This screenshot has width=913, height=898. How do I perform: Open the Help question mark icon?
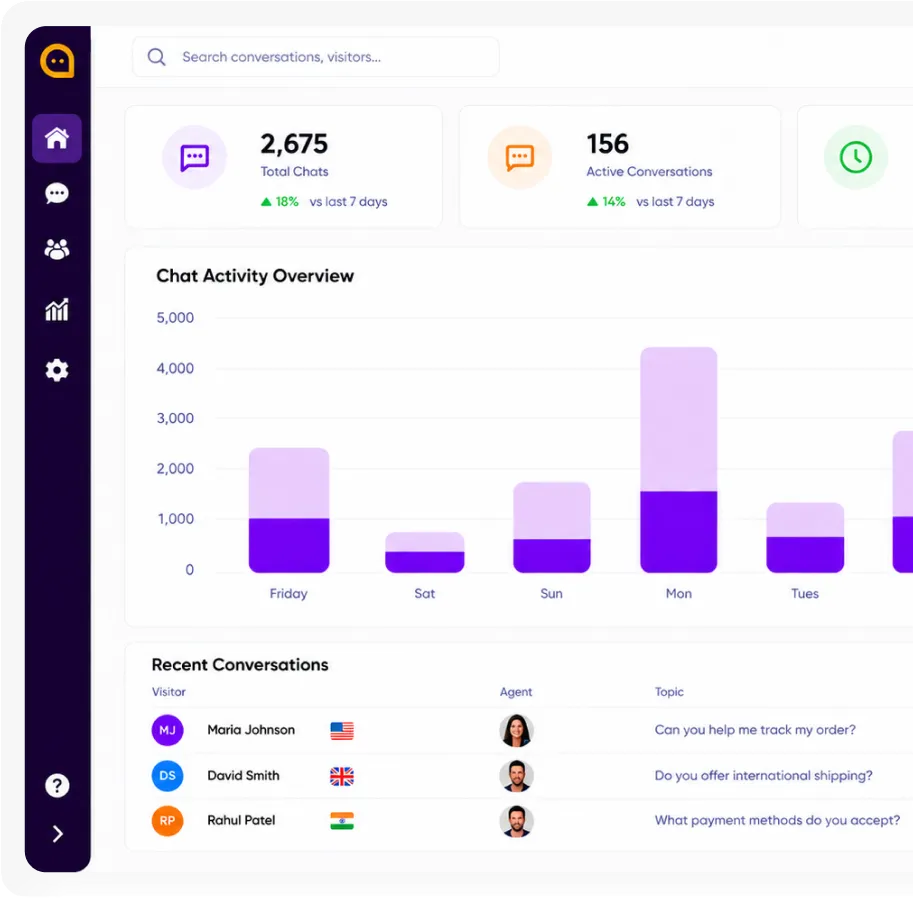click(x=57, y=786)
